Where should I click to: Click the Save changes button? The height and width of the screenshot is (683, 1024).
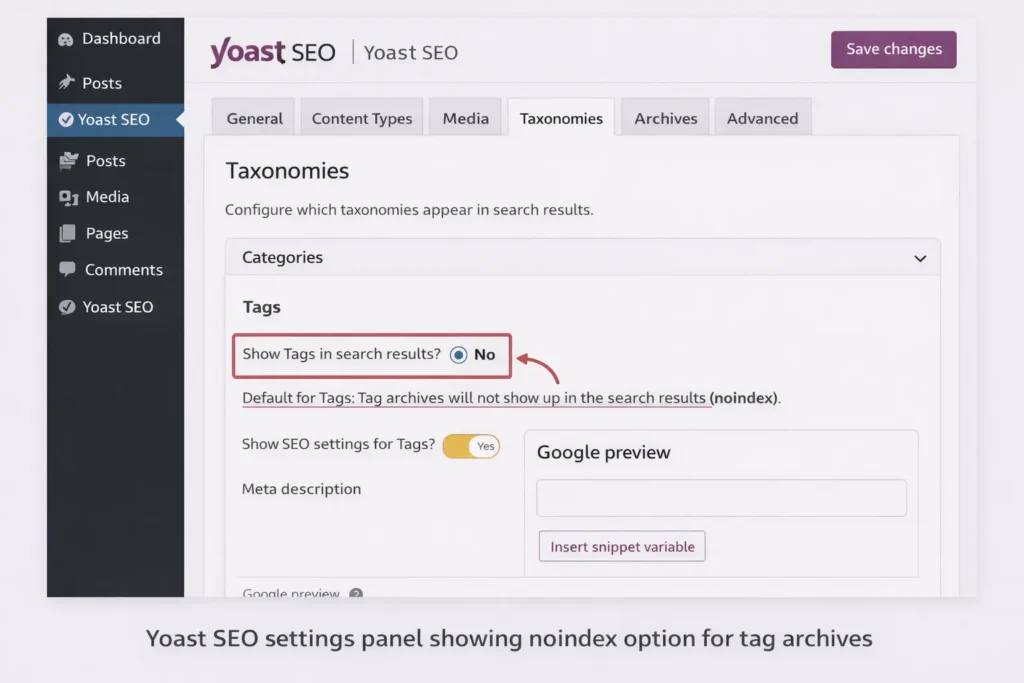click(x=893, y=49)
